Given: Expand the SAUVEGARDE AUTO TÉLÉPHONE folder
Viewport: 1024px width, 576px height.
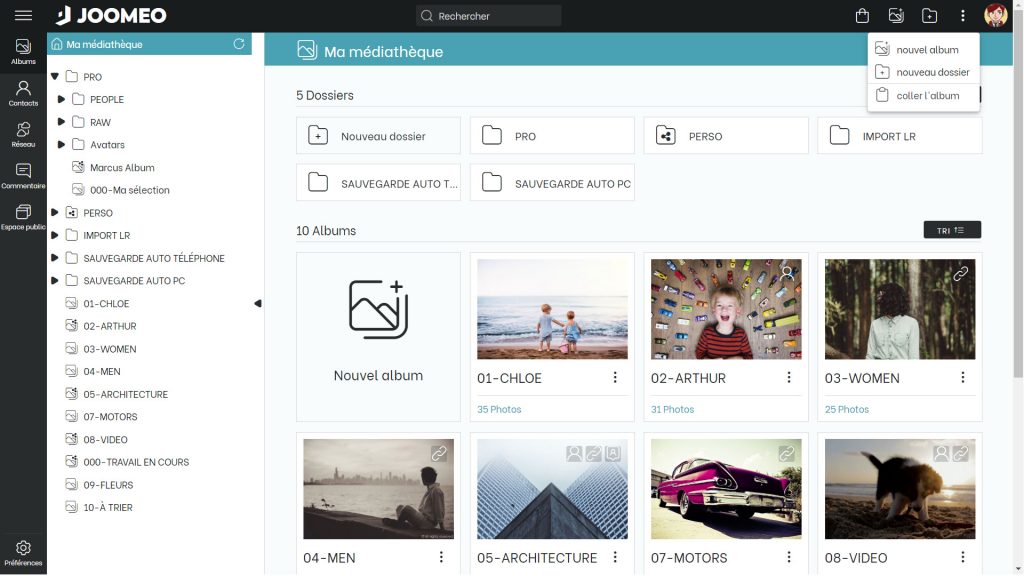Looking at the screenshot, I should (x=55, y=258).
